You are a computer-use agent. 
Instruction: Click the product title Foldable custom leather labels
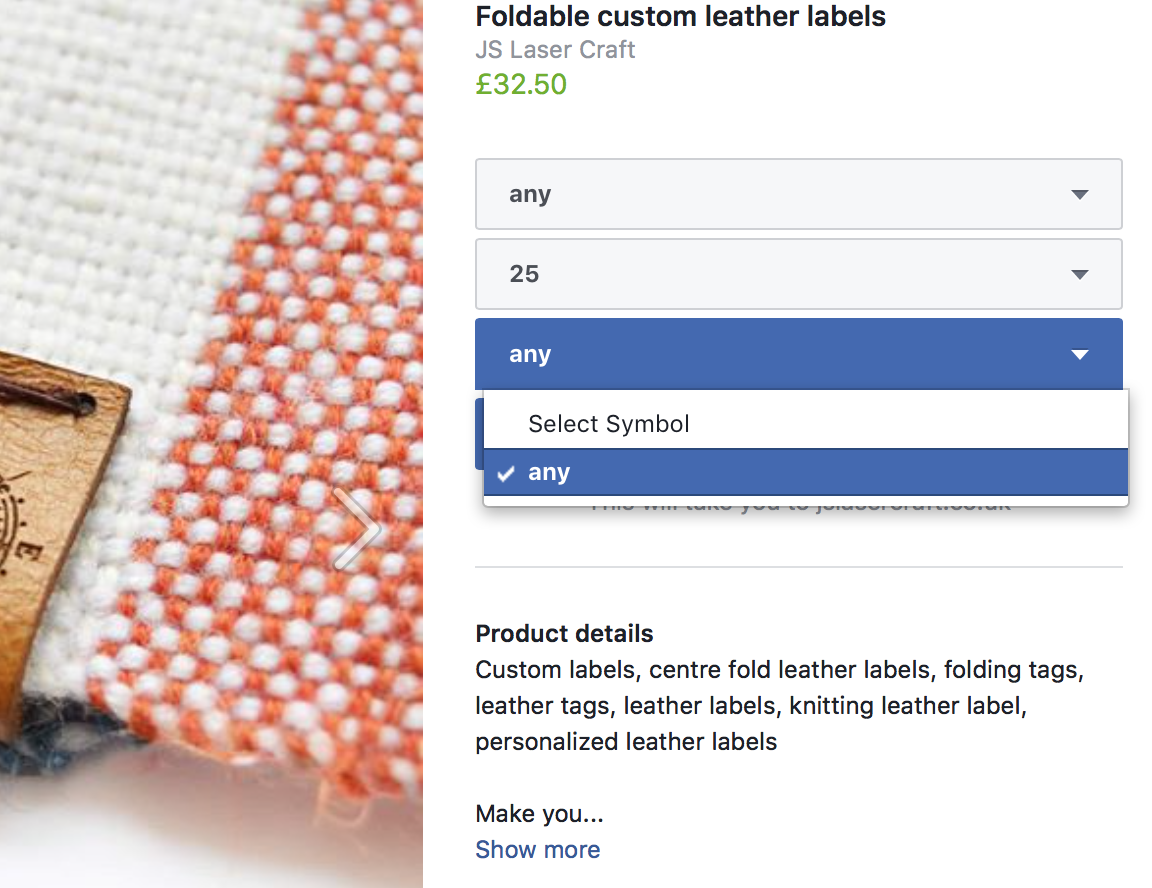click(680, 16)
